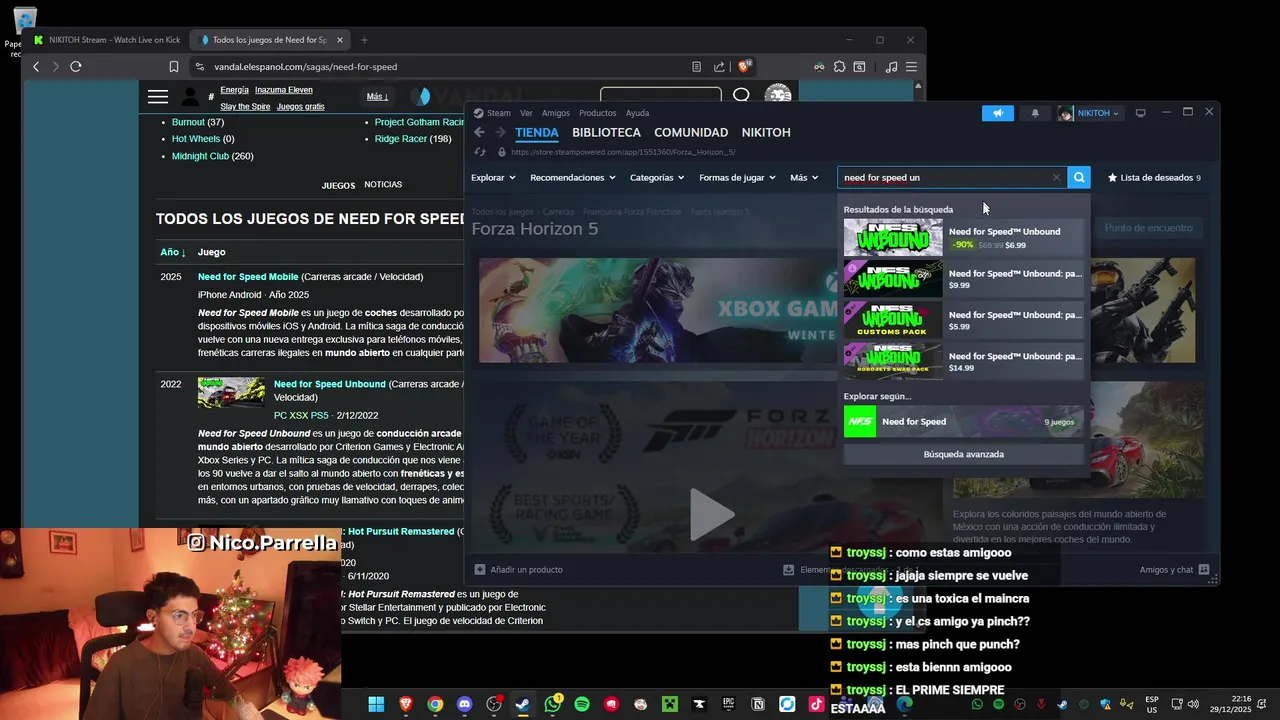1280x720 pixels.
Task: Expand Más menu in Steam store
Action: coord(804,178)
